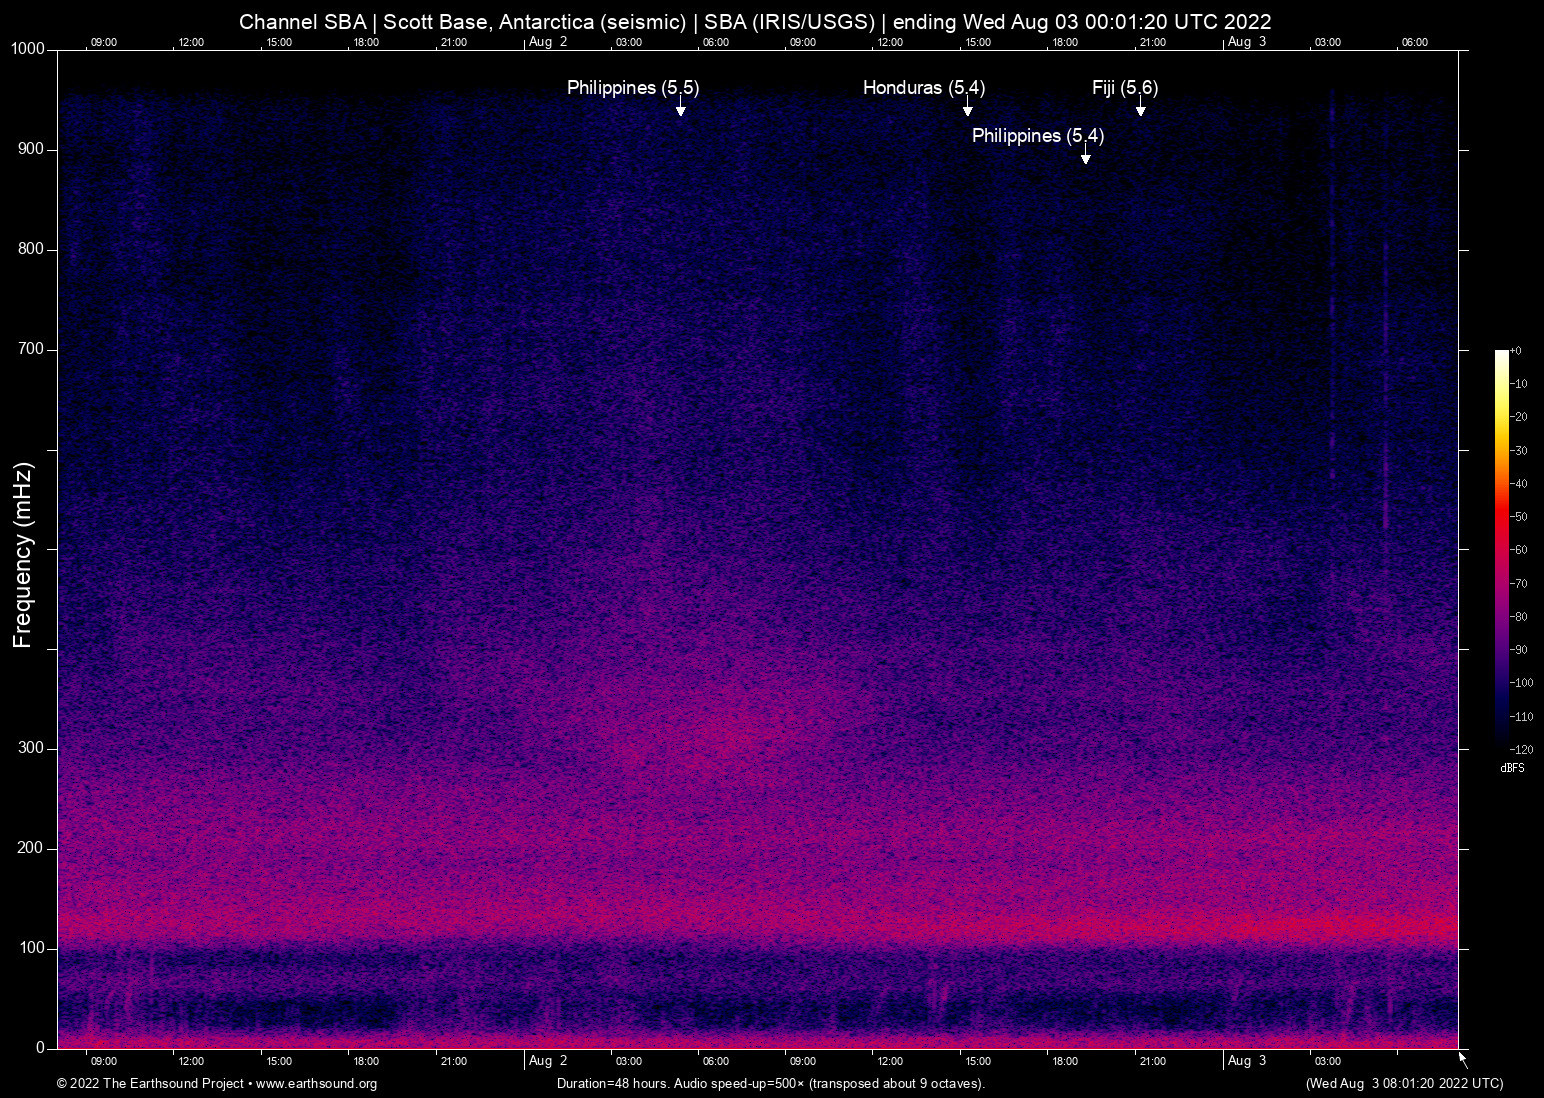
Task: Click the end-time arrow at bottom-right corner
Action: point(1462,1058)
